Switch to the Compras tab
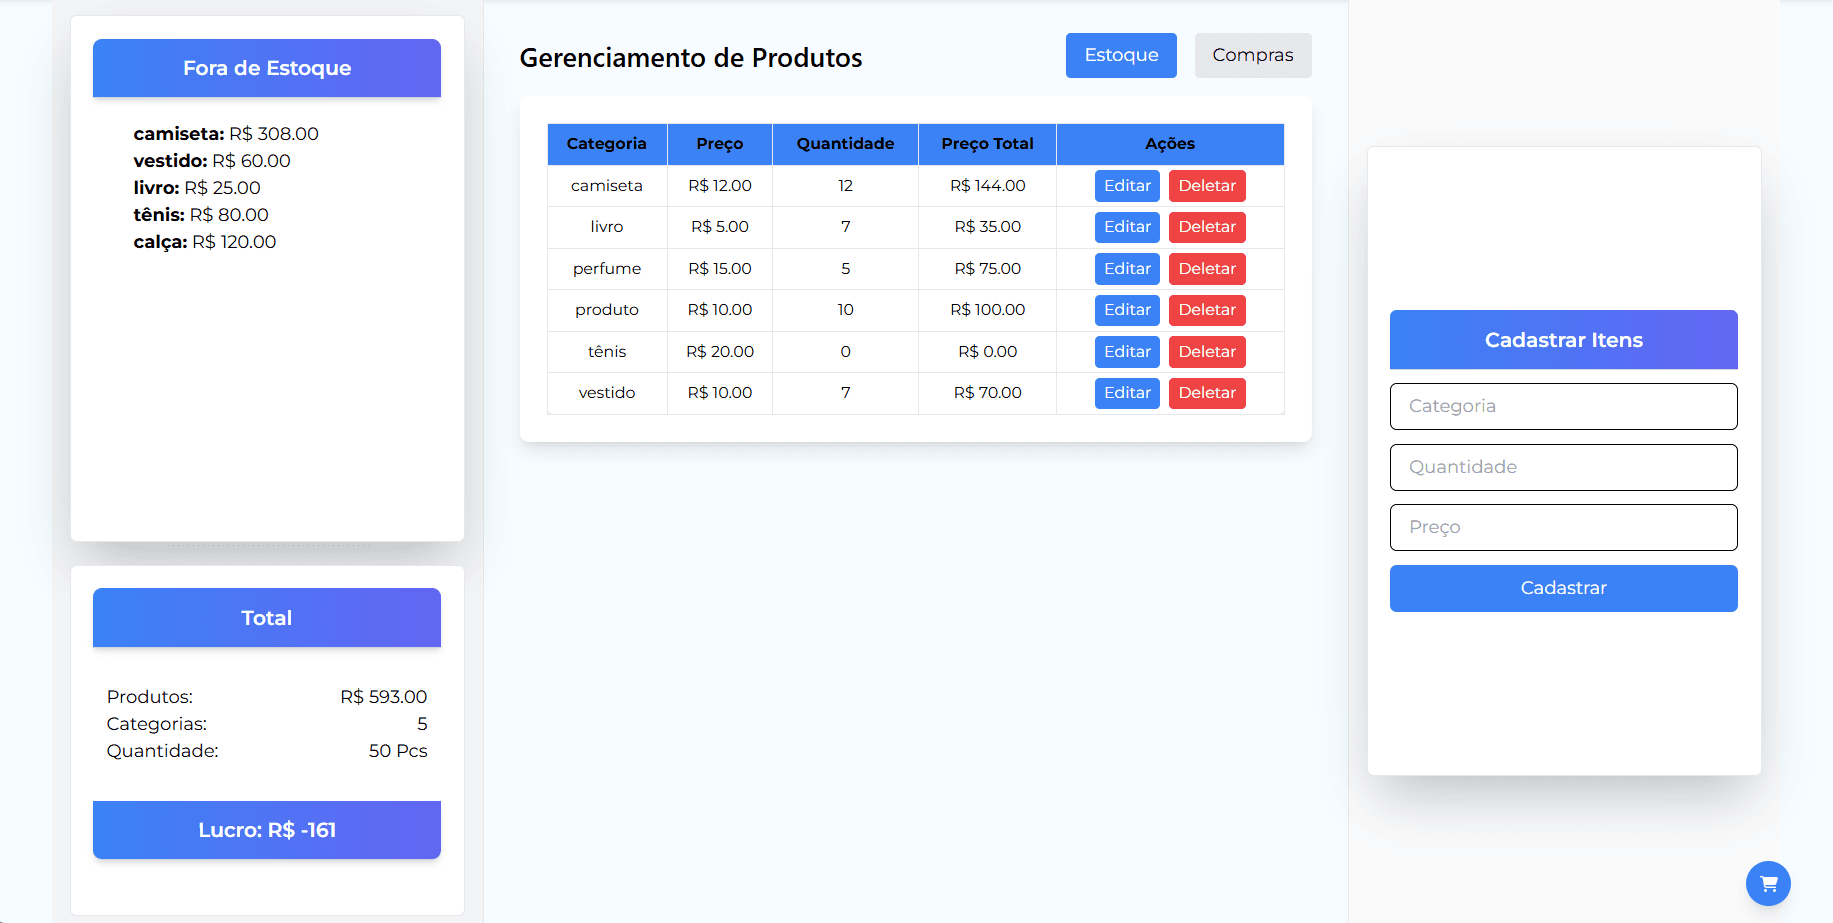The image size is (1833, 923). coord(1252,55)
